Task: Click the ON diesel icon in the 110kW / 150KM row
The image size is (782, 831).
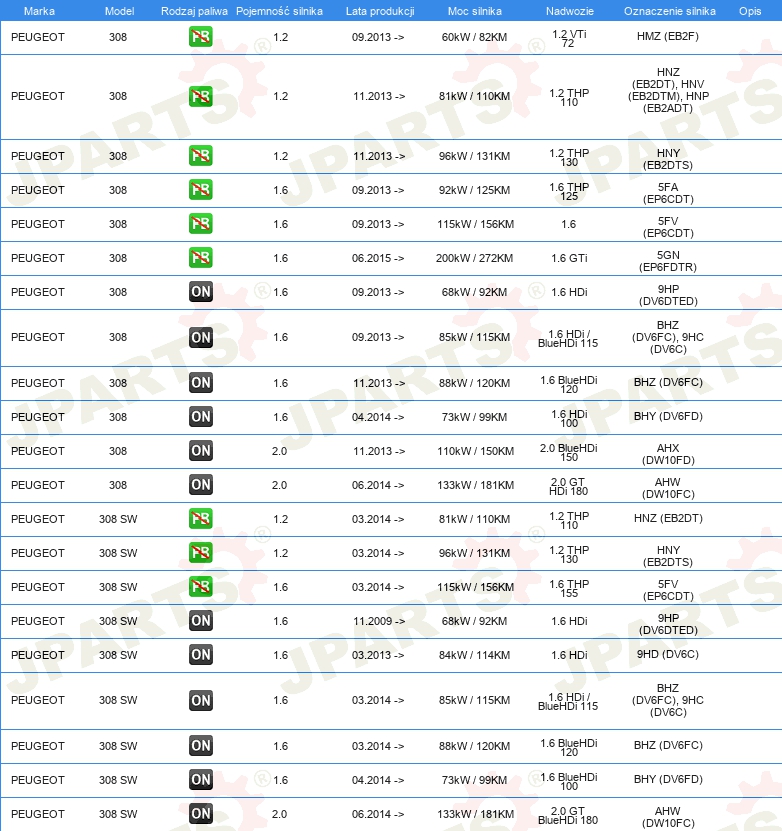Action: pos(201,450)
